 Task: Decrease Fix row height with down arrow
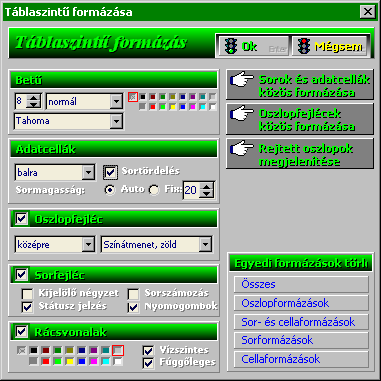click(207, 194)
